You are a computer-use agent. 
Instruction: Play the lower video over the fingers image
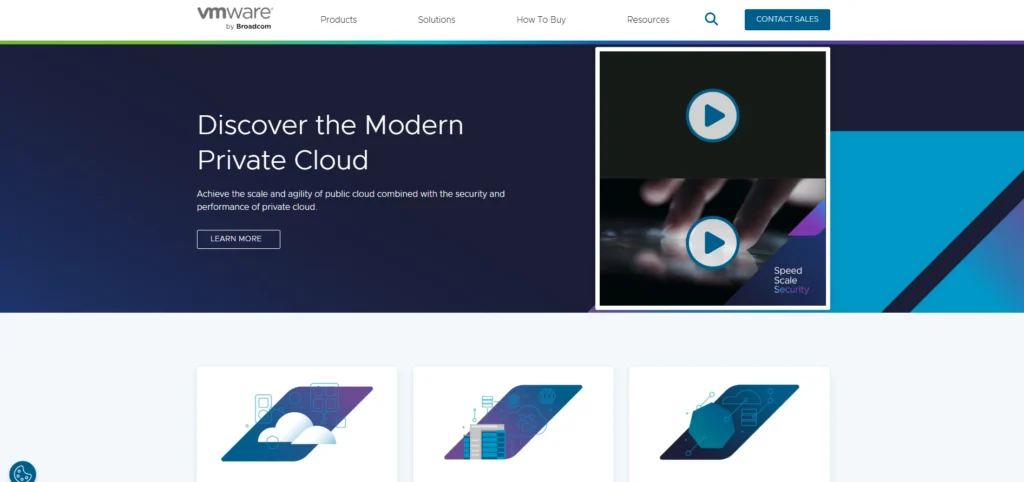click(712, 242)
